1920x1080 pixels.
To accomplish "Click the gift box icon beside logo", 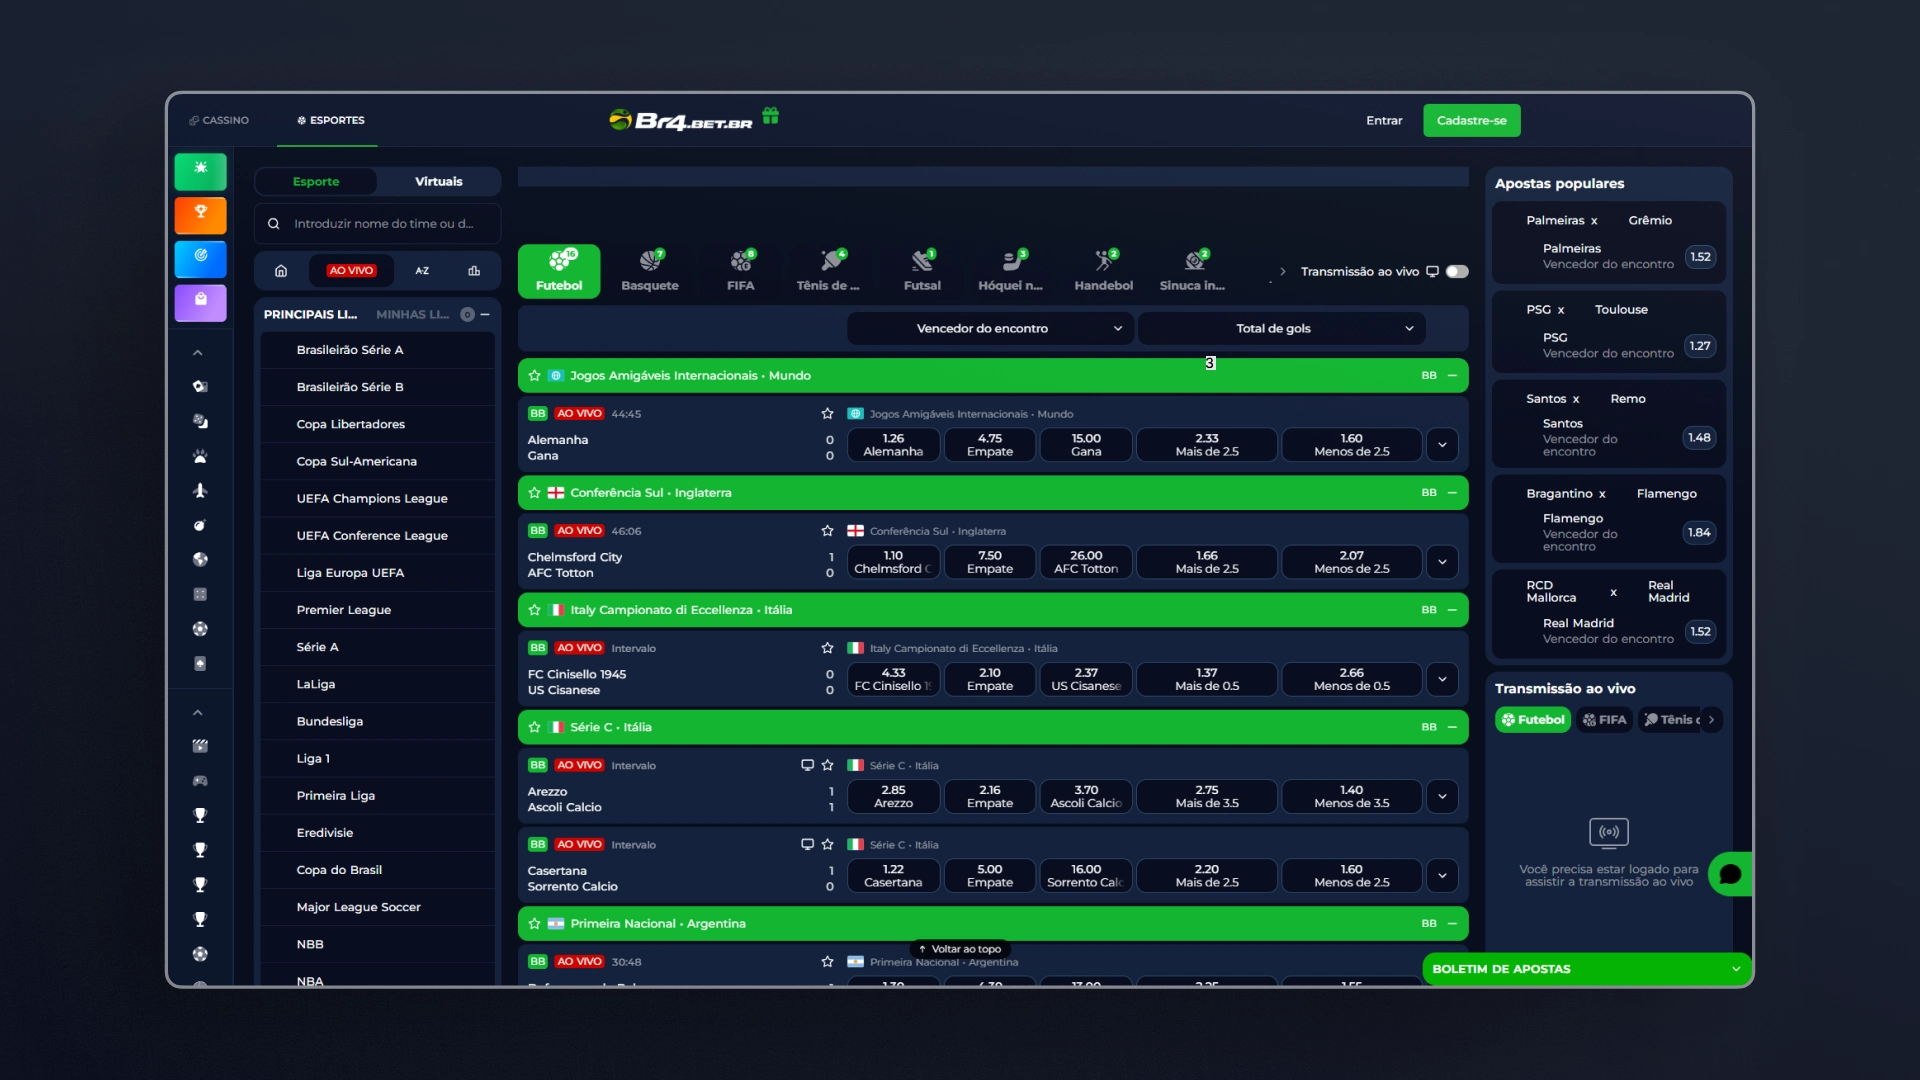I will coord(770,116).
